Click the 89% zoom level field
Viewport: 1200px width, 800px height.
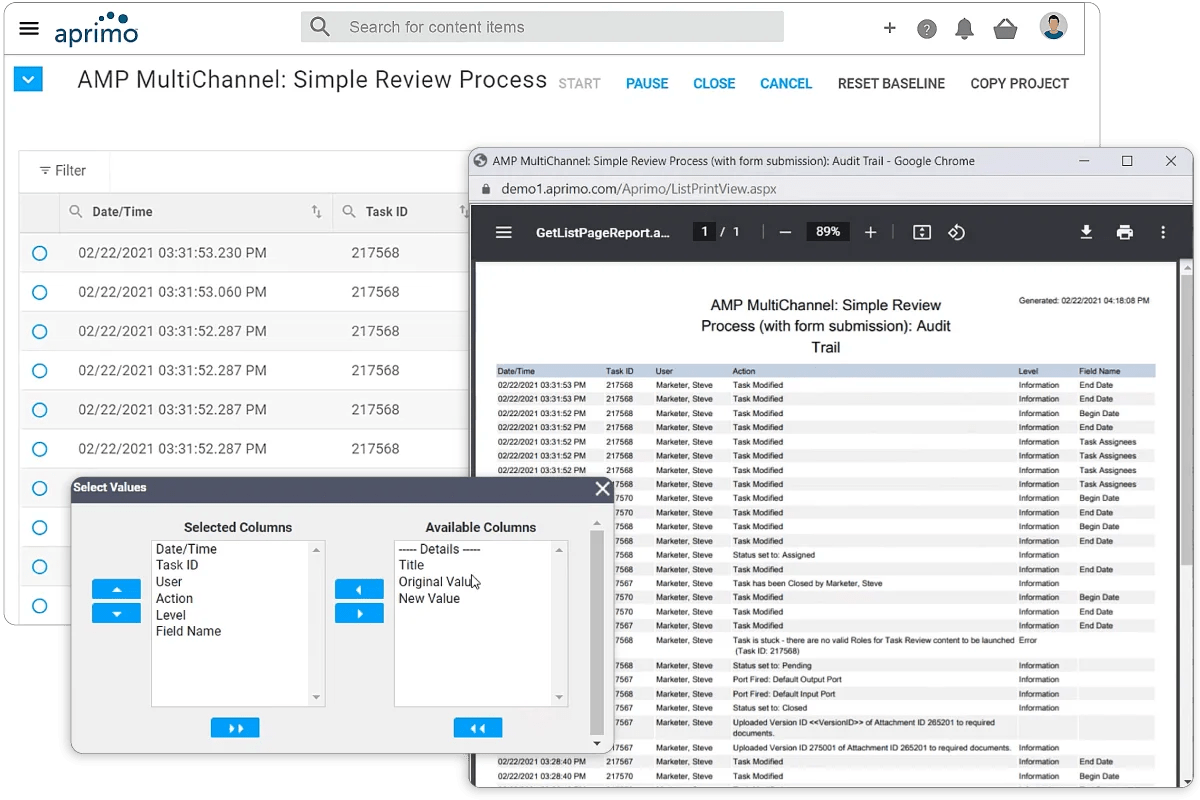(x=828, y=232)
